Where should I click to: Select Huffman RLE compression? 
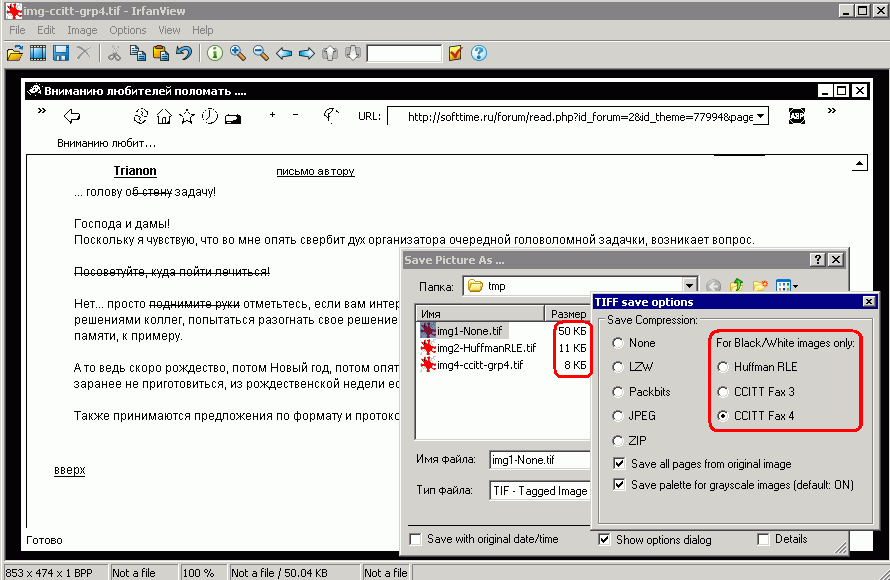(x=723, y=367)
